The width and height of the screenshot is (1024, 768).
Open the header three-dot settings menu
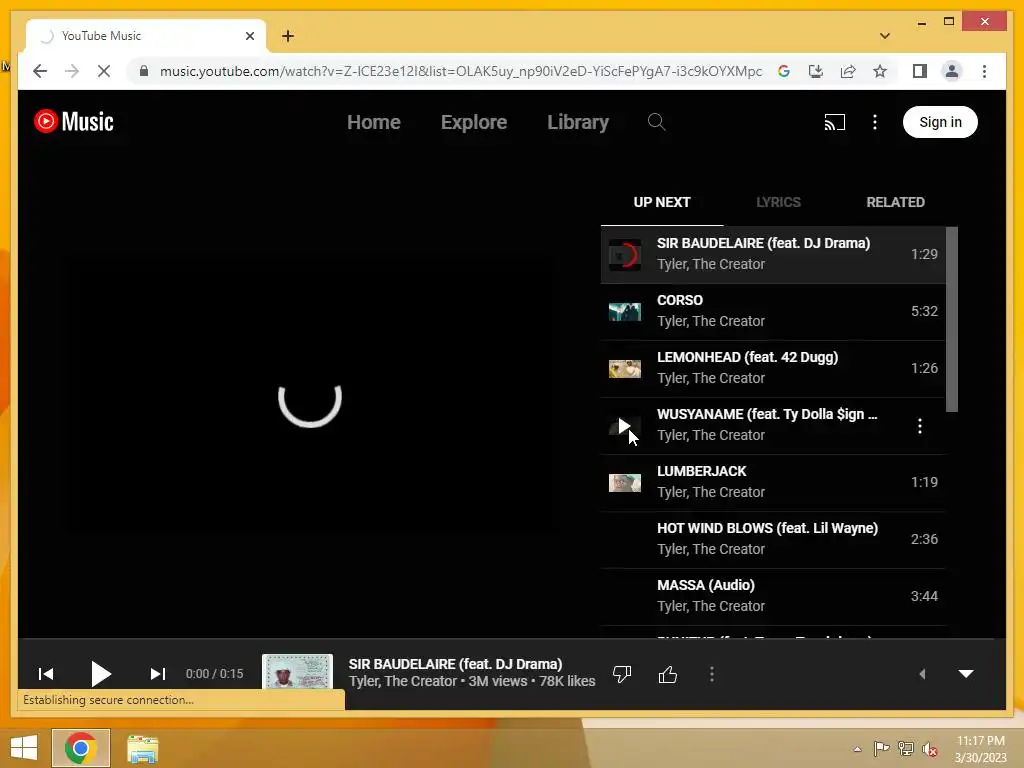(x=875, y=122)
